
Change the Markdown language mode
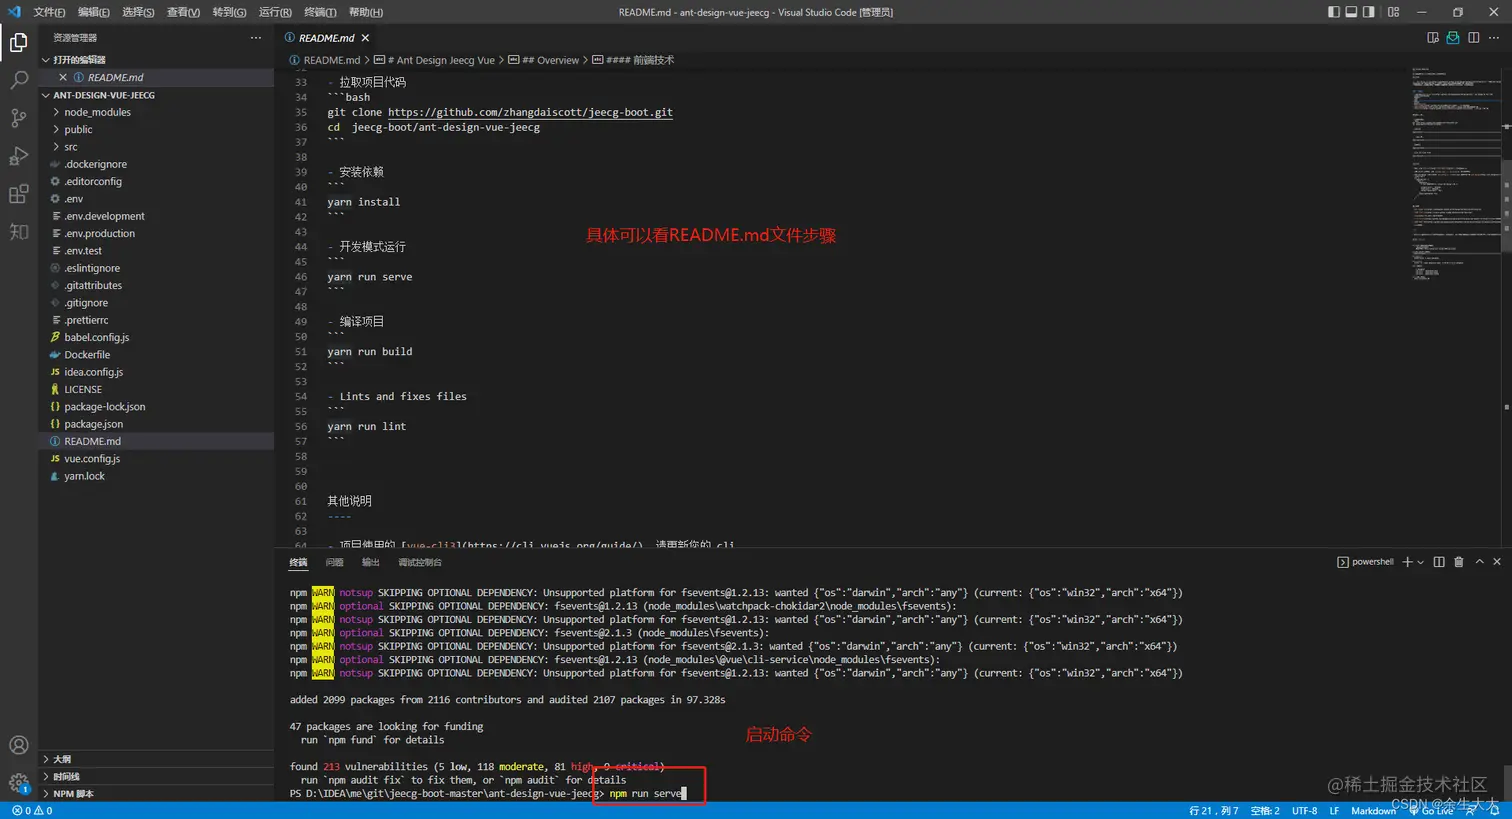pyautogui.click(x=1373, y=811)
